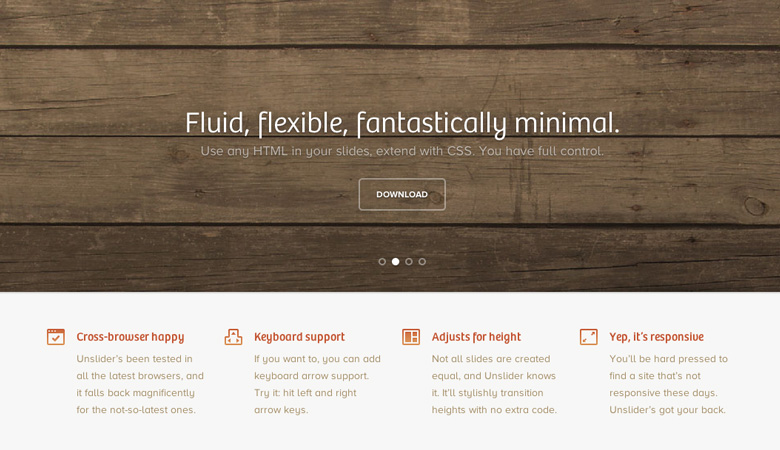
Task: Jump to the fourth slide dot
Action: [x=422, y=262]
